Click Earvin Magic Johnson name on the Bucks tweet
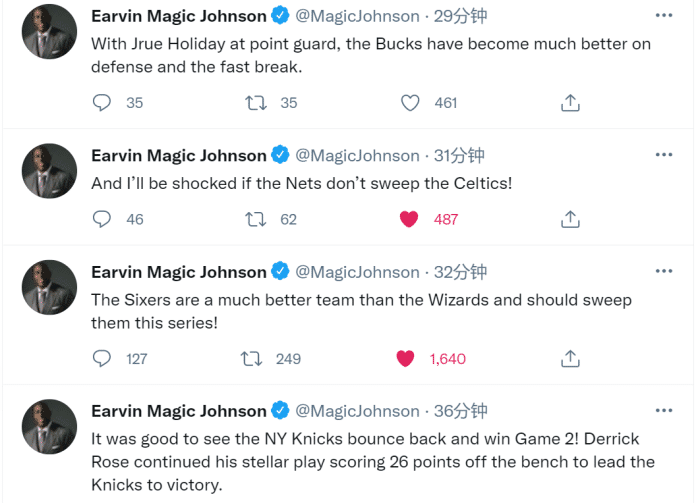Image resolution: width=700 pixels, height=503 pixels. [x=179, y=16]
